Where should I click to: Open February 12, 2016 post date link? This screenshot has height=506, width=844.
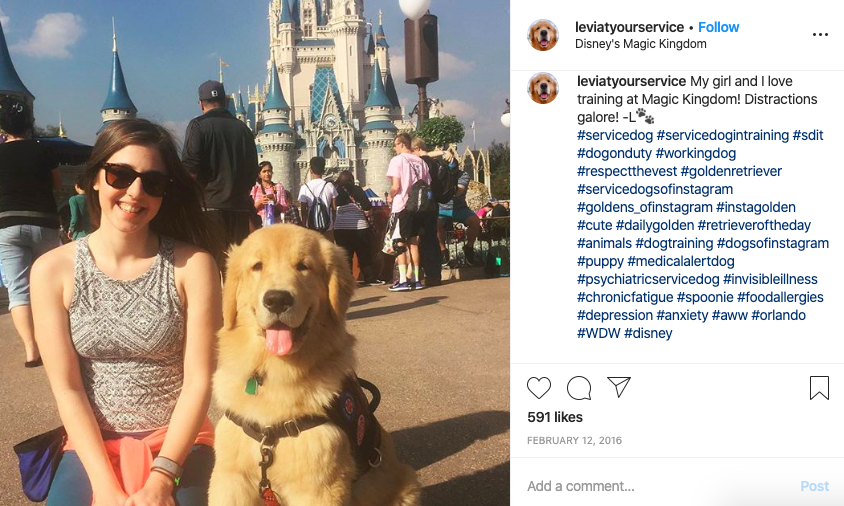coord(574,440)
